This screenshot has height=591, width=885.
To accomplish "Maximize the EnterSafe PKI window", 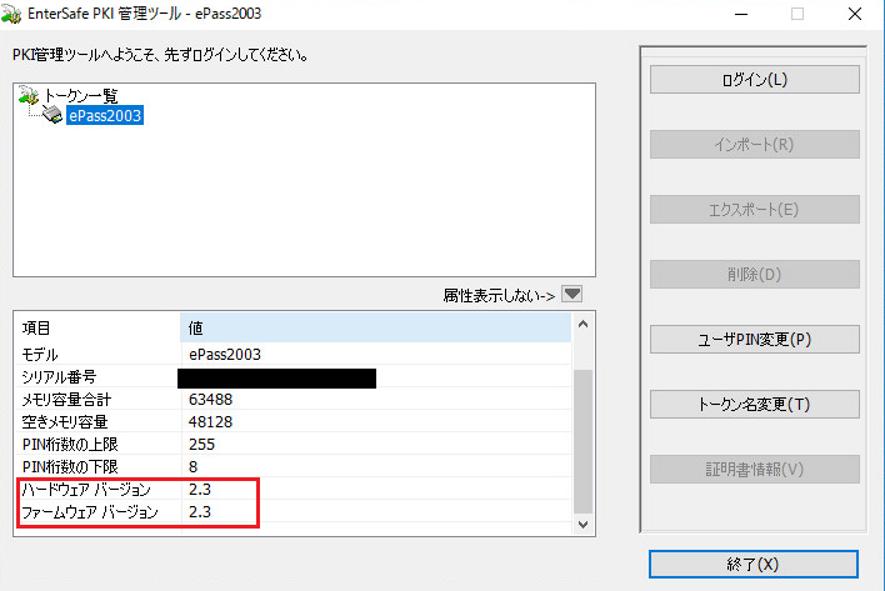I will (x=797, y=14).
